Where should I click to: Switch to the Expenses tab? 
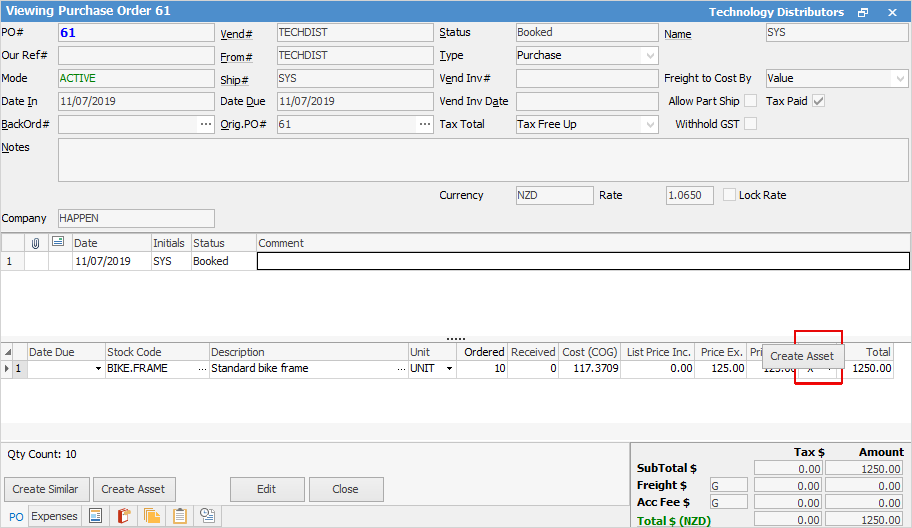[54, 516]
